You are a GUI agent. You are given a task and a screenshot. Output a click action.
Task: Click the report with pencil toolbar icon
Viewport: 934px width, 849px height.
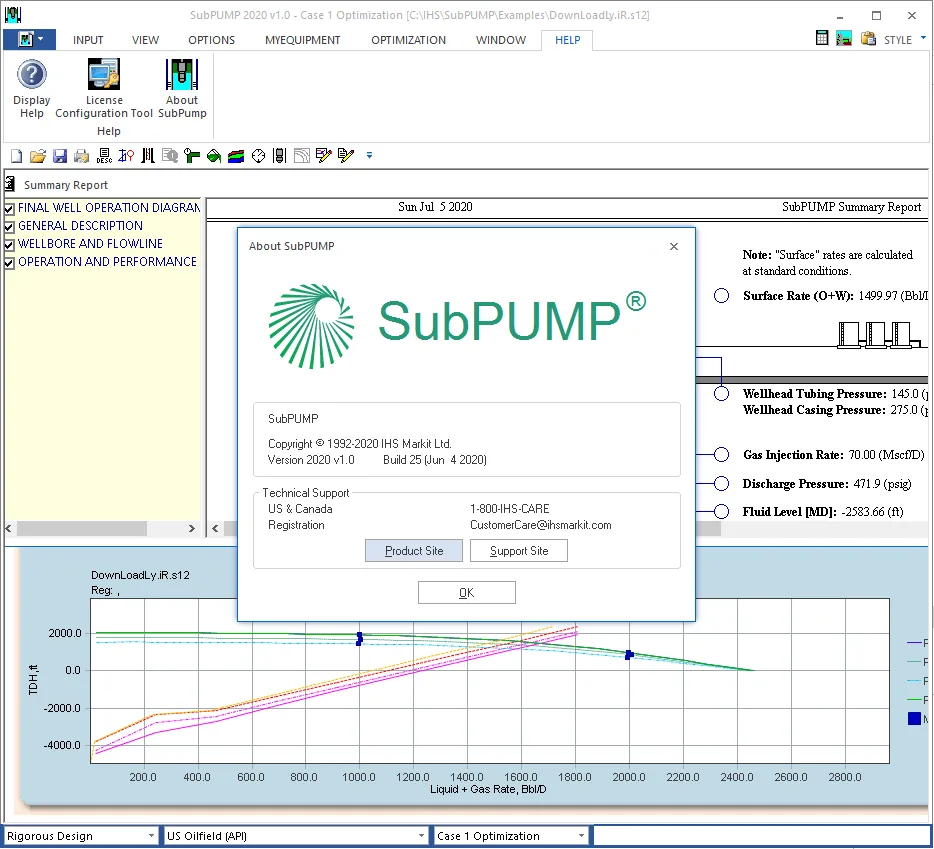coord(345,156)
